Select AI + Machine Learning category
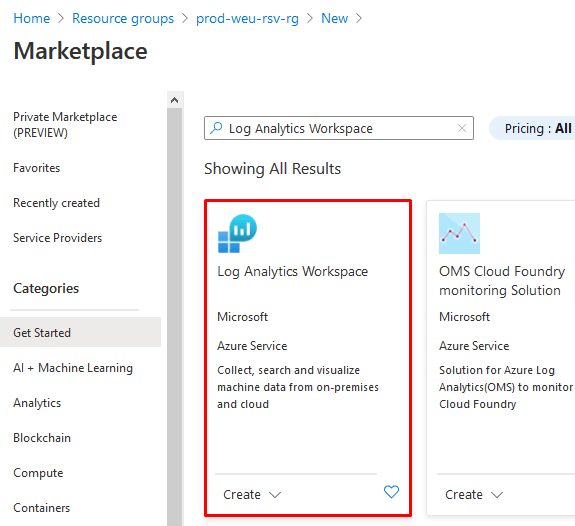The height and width of the screenshot is (526, 575). (x=73, y=368)
